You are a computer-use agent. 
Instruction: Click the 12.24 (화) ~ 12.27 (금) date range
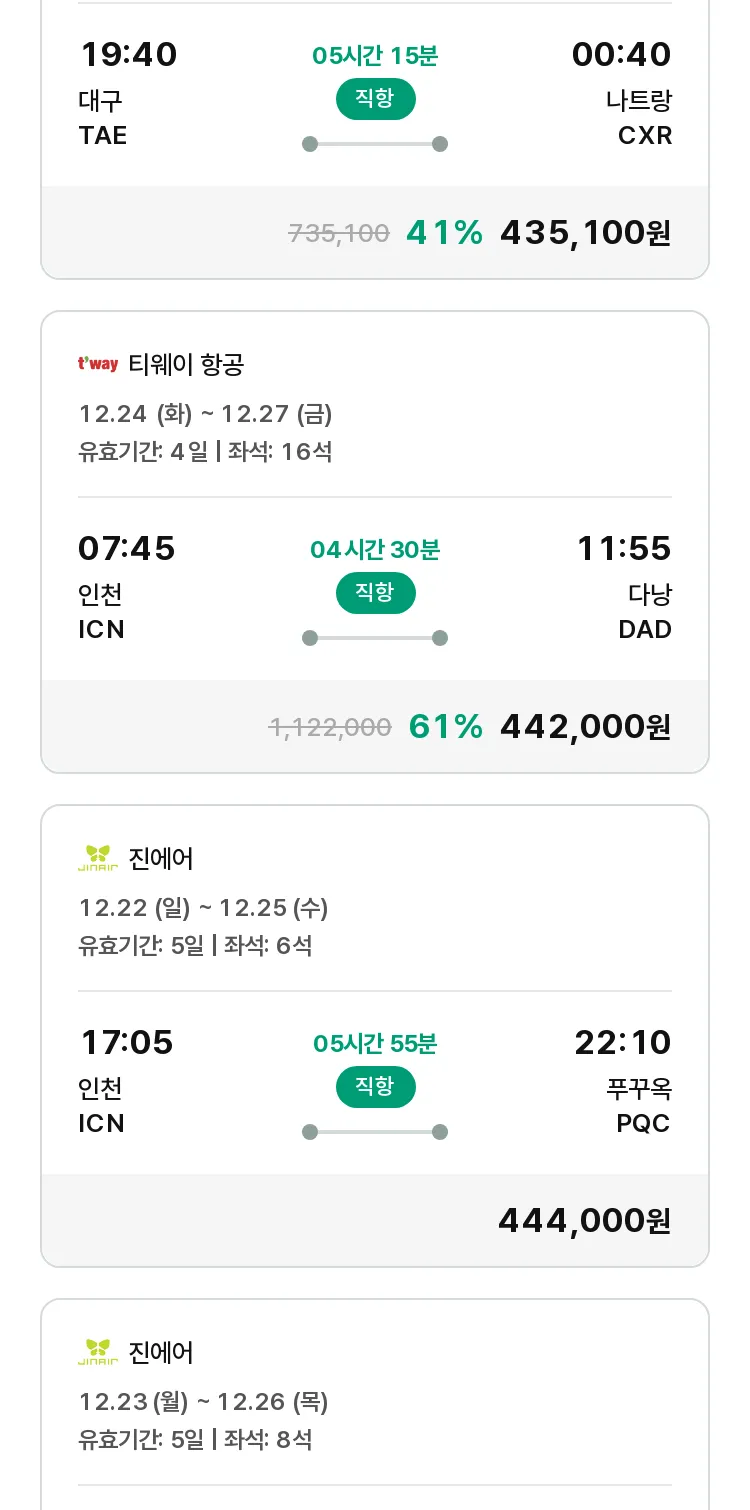(205, 414)
